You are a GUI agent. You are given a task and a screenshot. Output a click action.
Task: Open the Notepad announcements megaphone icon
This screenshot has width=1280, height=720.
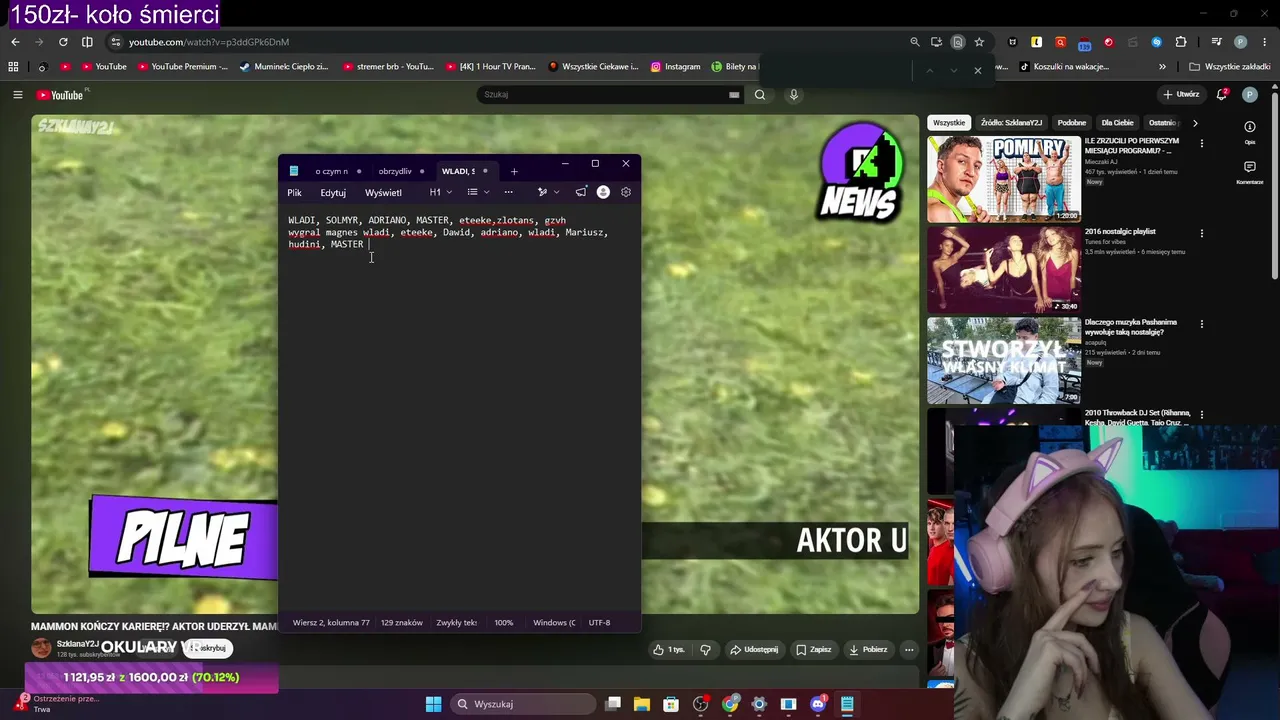click(x=581, y=192)
